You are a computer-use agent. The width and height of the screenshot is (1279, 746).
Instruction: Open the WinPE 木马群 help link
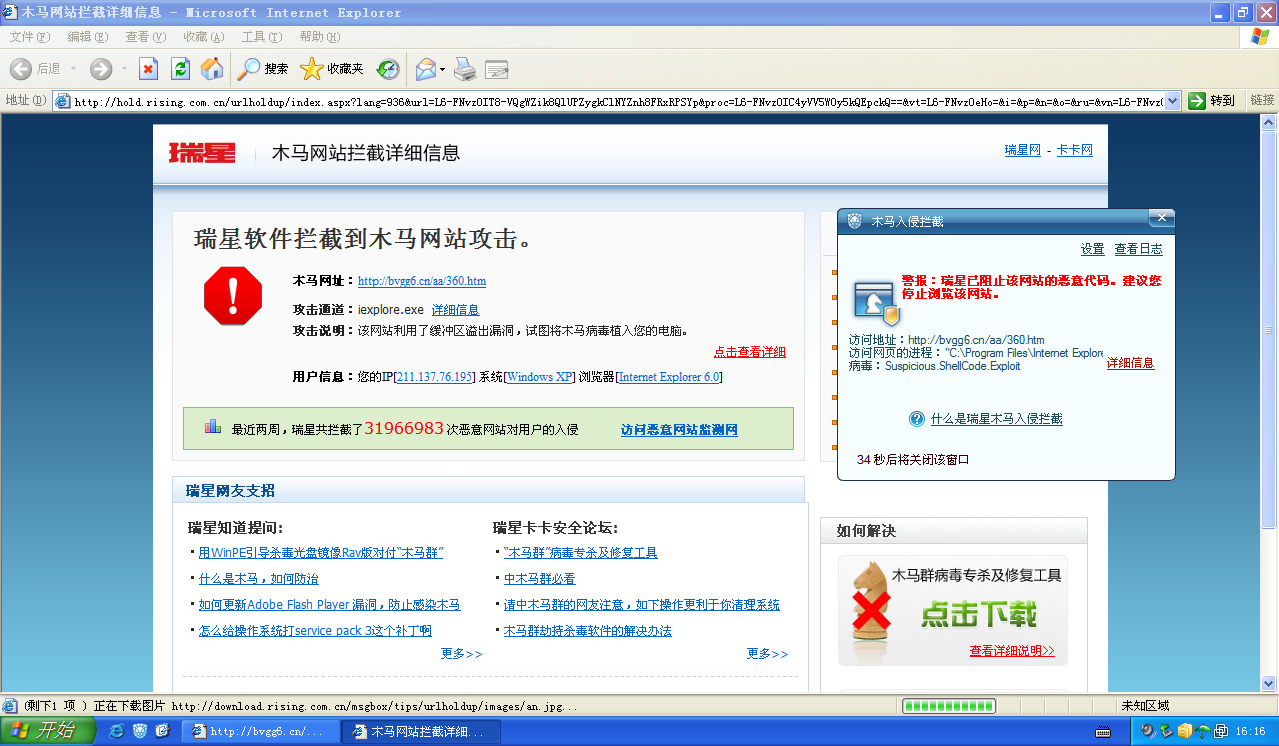321,553
